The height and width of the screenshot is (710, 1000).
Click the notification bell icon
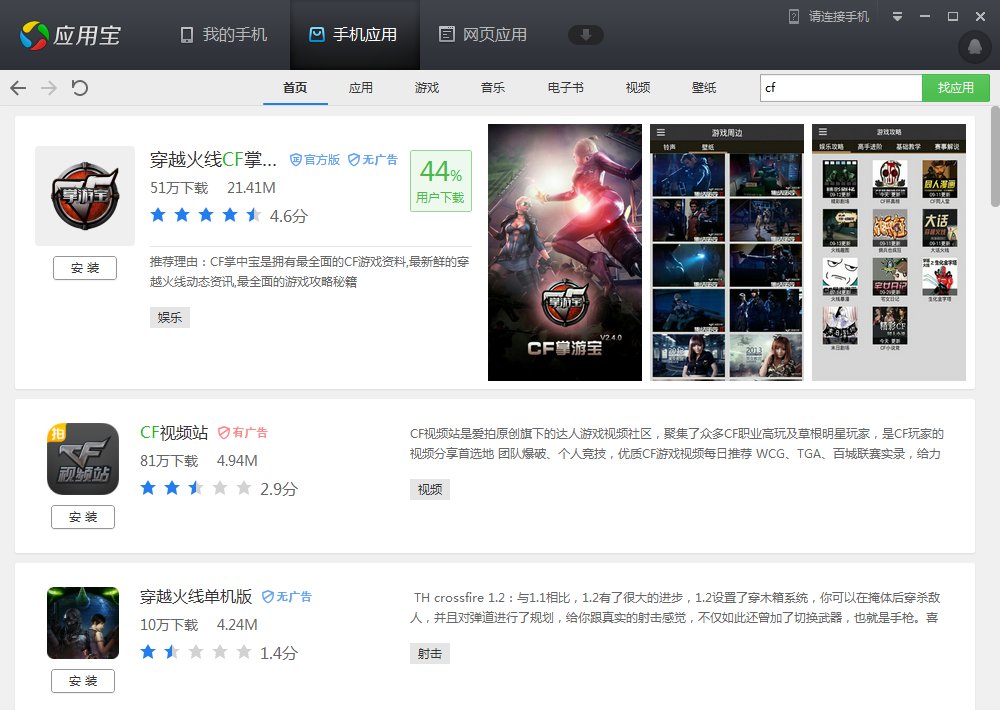coord(973,47)
